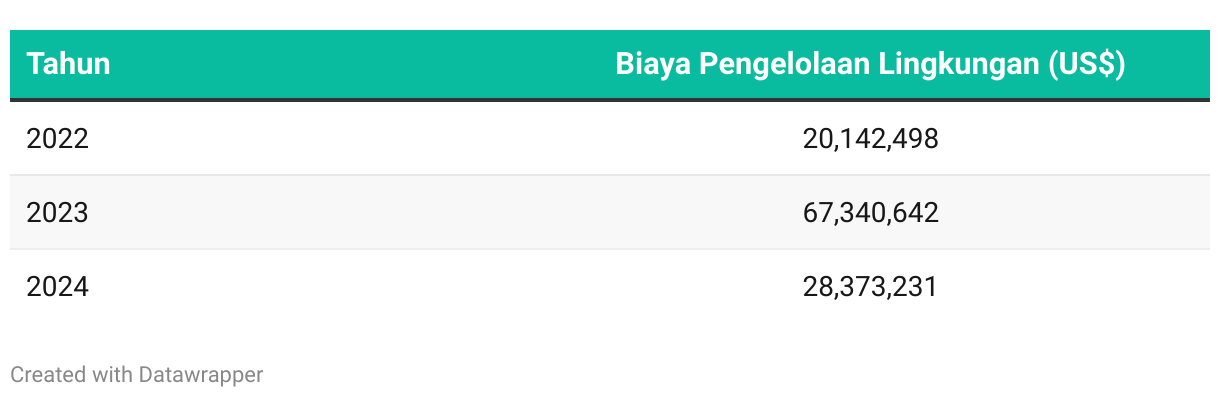Click the (US$) unit in the header
Viewport: 1220px width, 398px height.
click(x=1086, y=64)
